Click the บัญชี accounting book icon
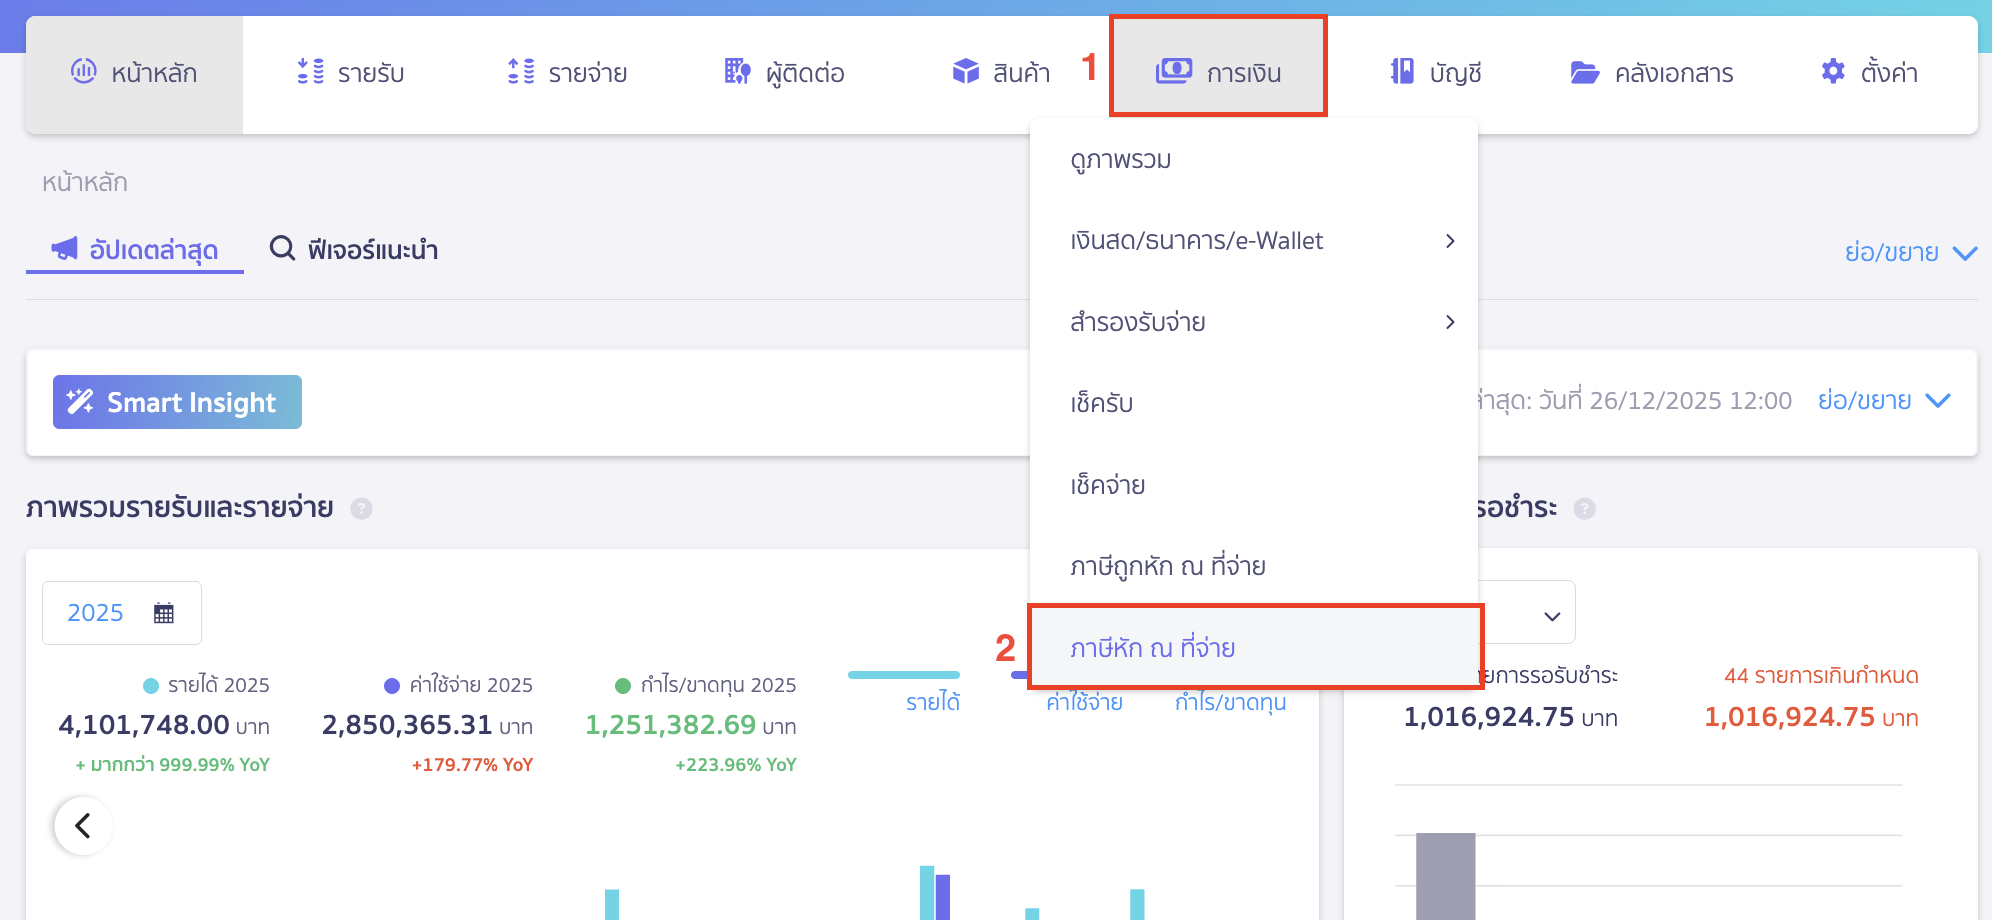Viewport: 1992px width, 920px height. coord(1402,72)
